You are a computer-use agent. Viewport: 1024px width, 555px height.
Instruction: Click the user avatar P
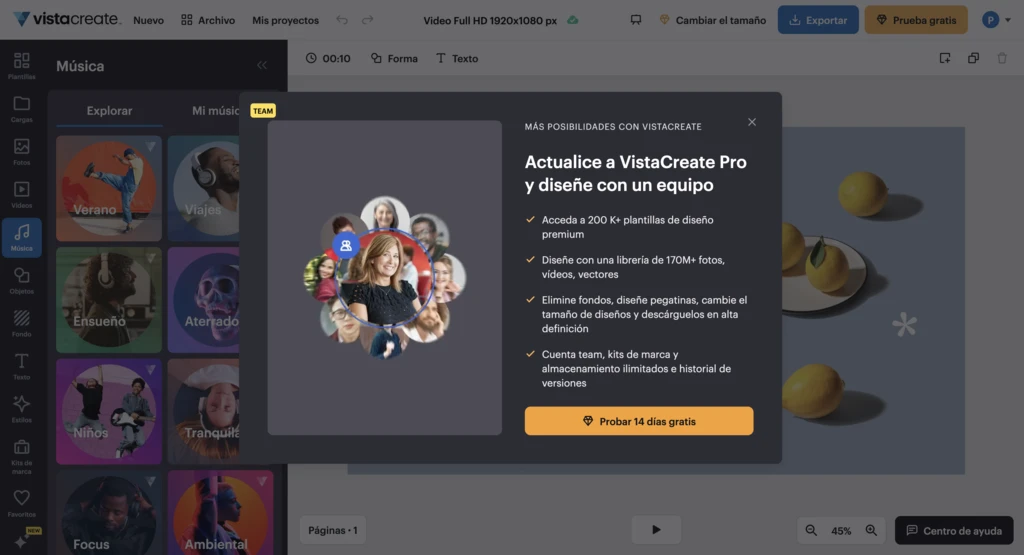[x=990, y=20]
